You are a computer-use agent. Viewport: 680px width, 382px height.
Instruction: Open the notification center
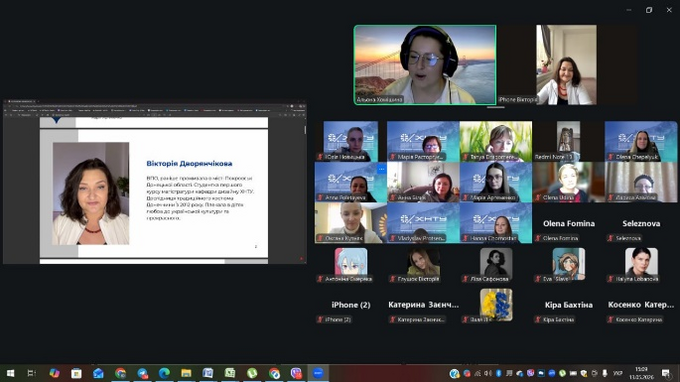tap(666, 373)
